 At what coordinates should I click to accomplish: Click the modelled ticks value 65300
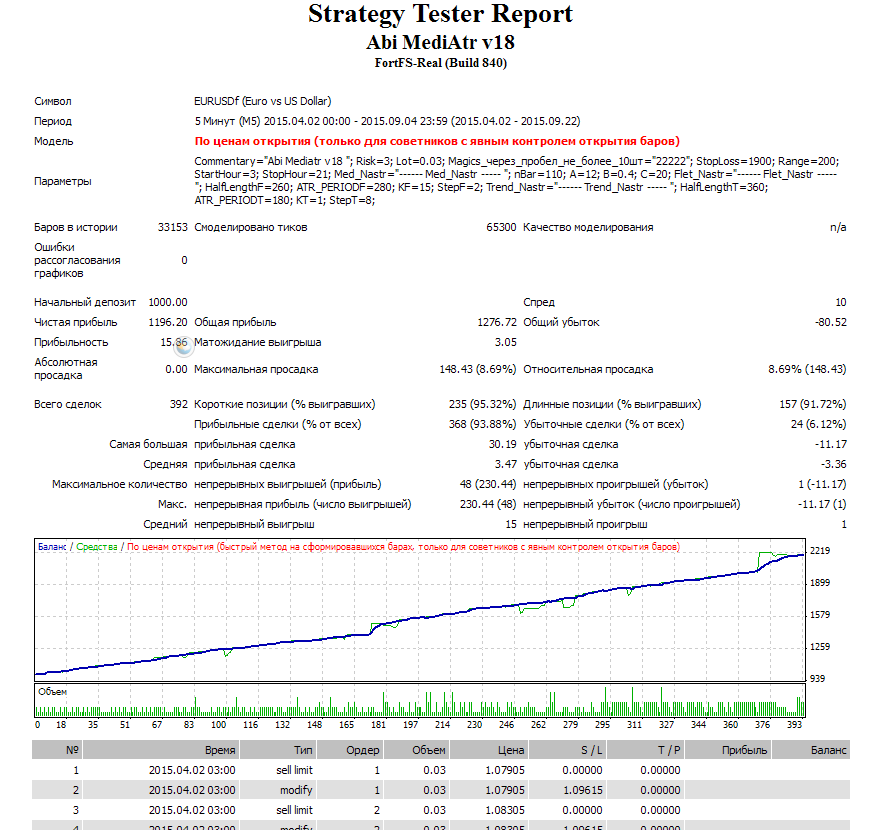501,227
